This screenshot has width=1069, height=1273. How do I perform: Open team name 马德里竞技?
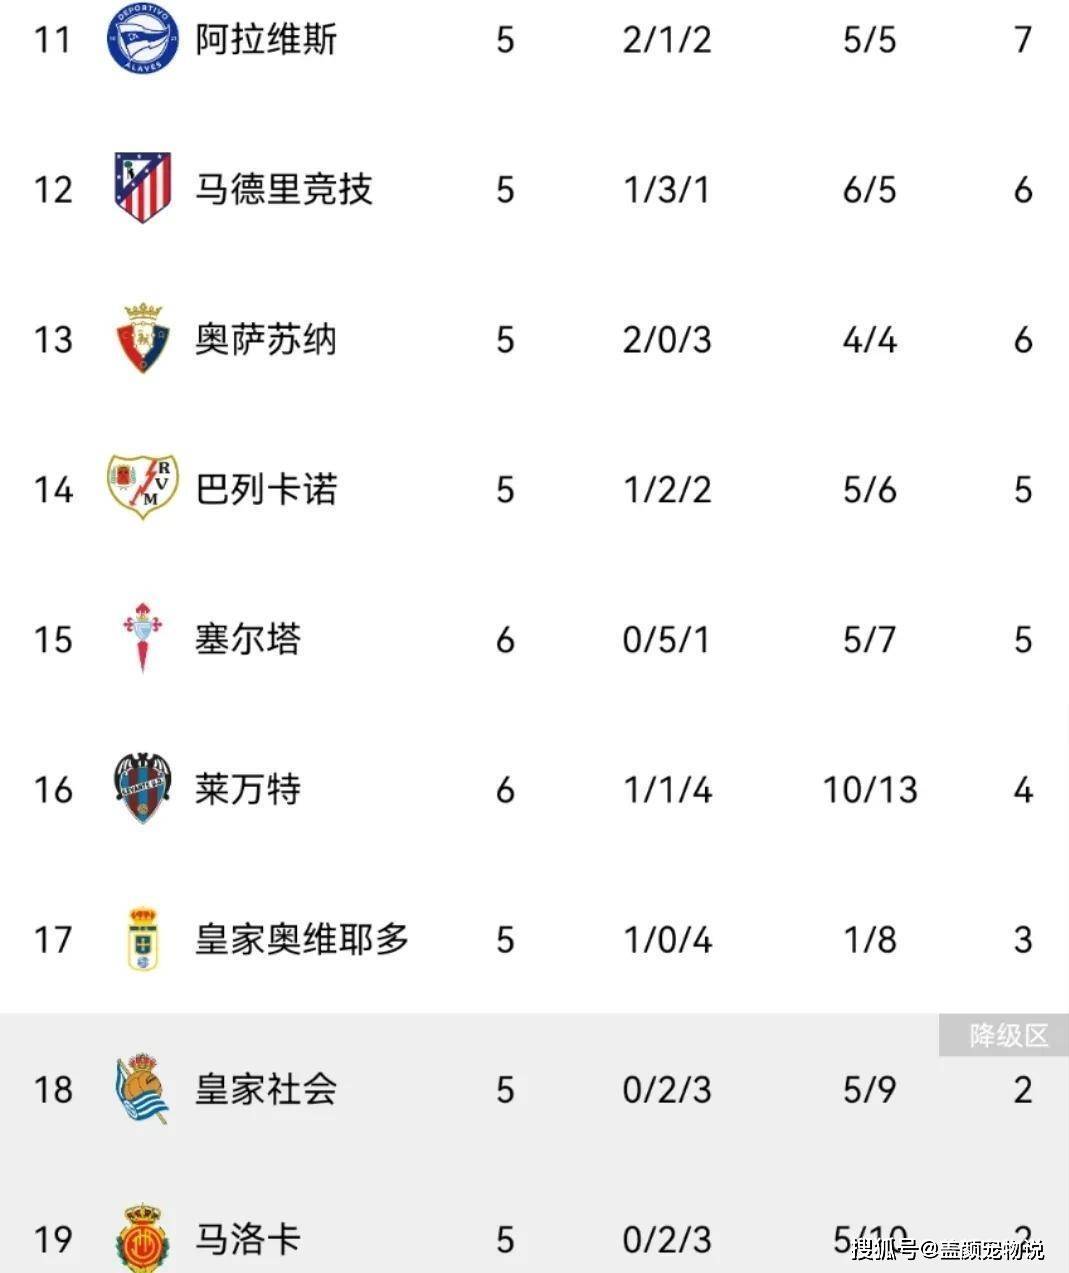click(284, 189)
